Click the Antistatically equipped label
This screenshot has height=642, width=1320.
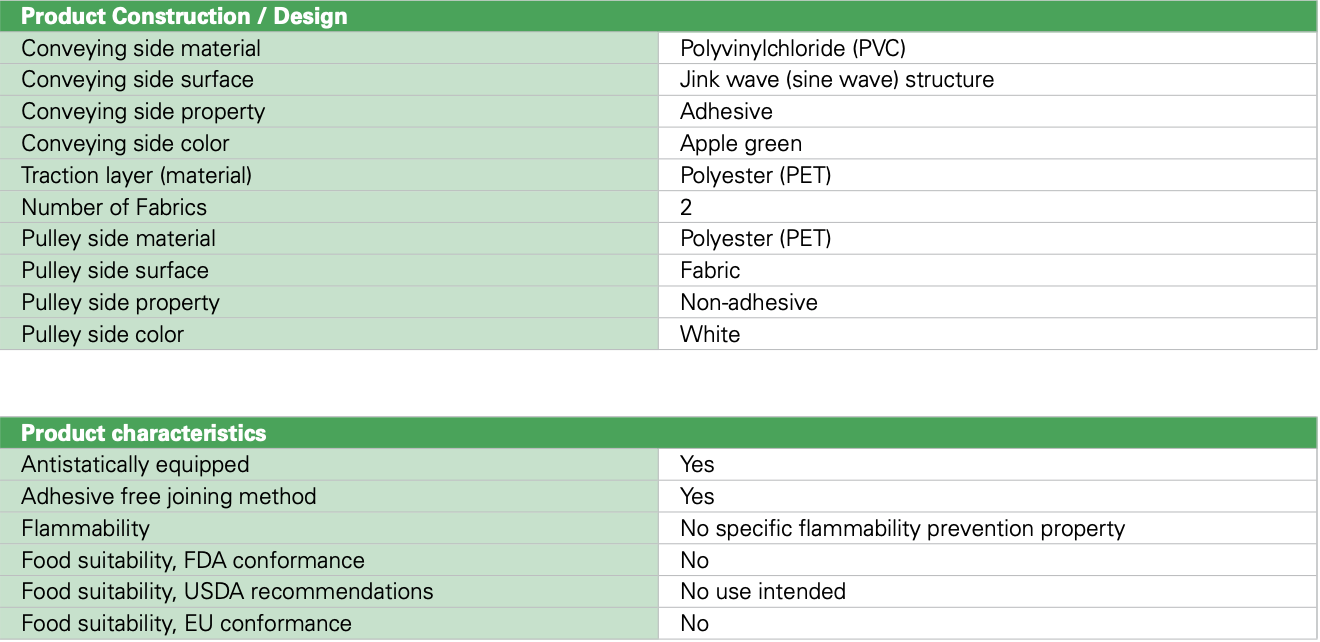135,464
